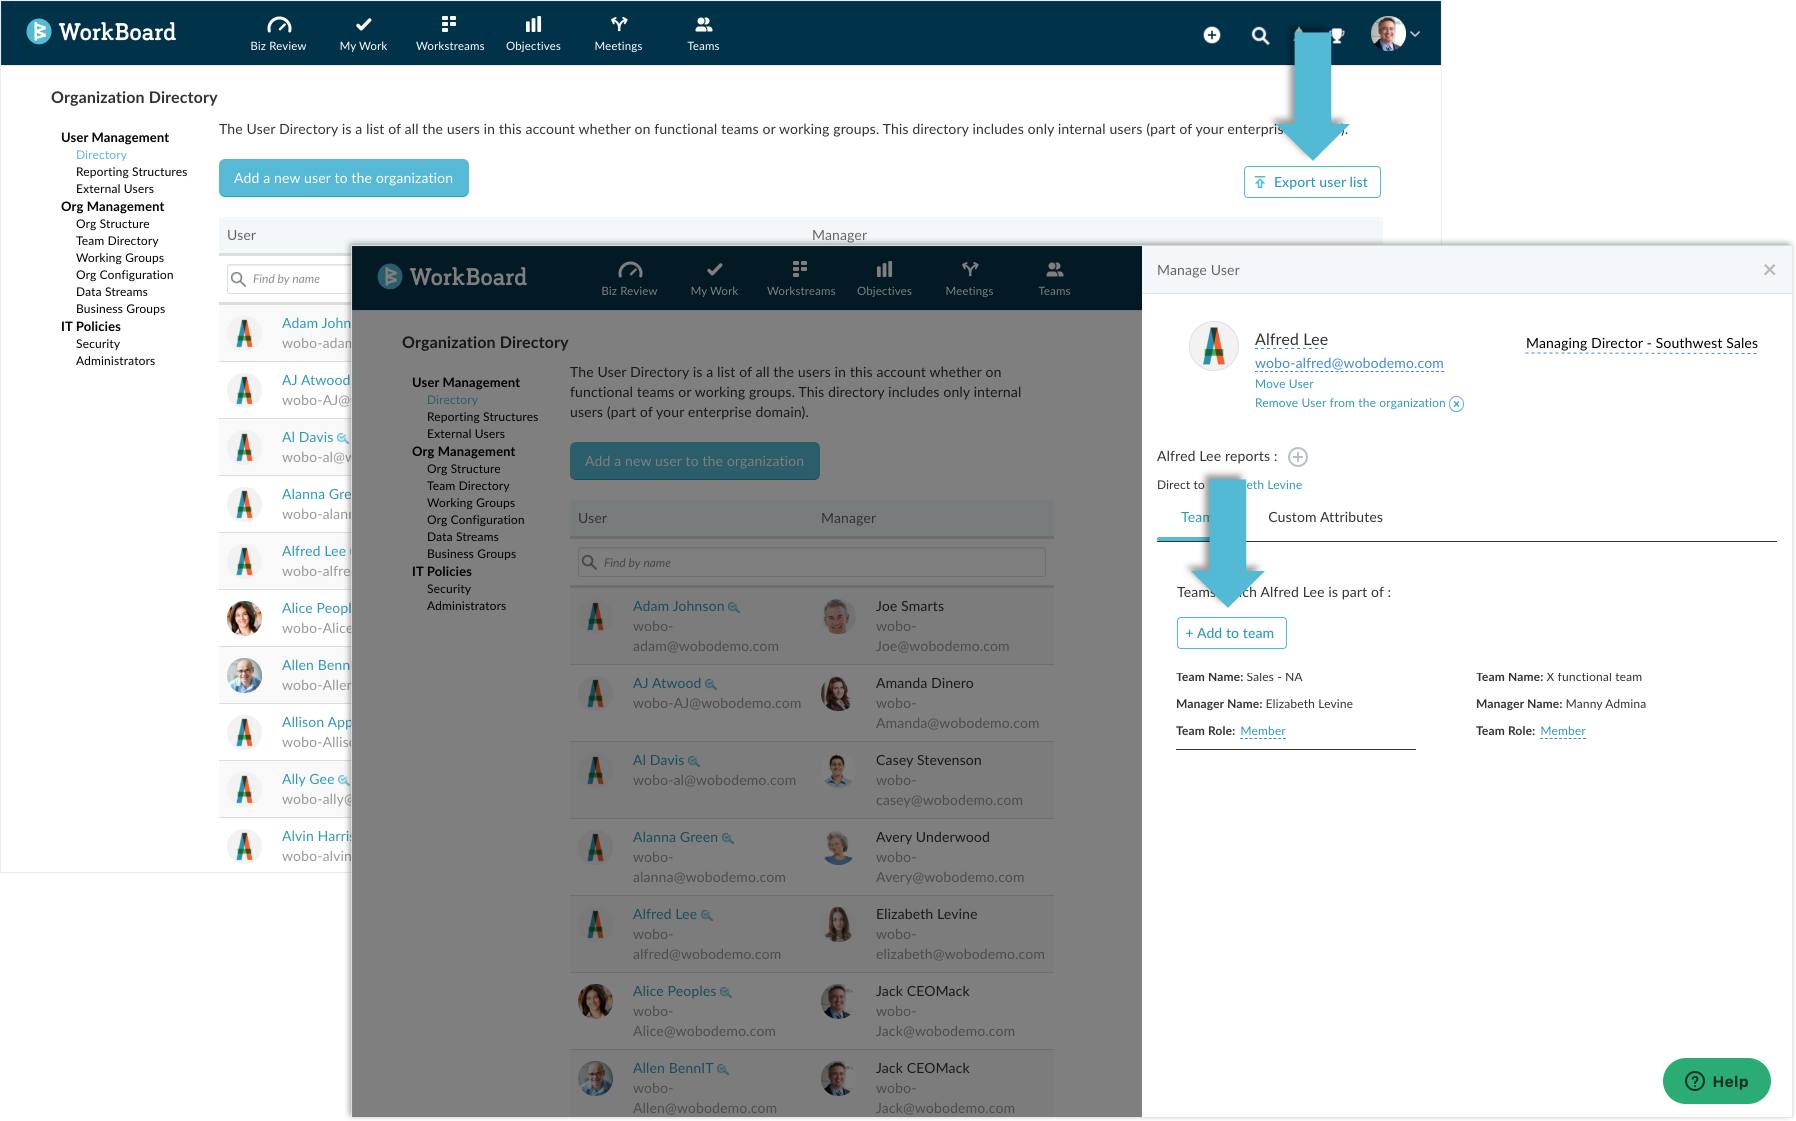Click the magnifier icon beside Alfred Lee, front window
Screen dimensions: 1796x1121
pyautogui.click(x=707, y=916)
